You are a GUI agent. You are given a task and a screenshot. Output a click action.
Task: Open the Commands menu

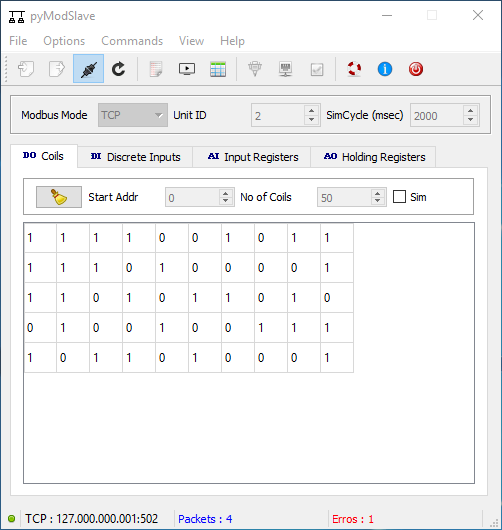coord(132,41)
